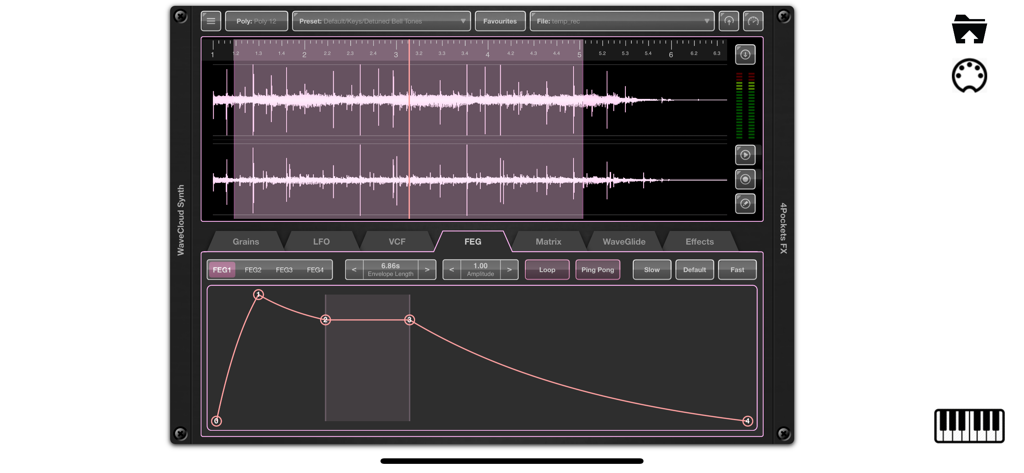Open MIDI connector settings
This screenshot has height=473, width=1024.
(x=969, y=75)
